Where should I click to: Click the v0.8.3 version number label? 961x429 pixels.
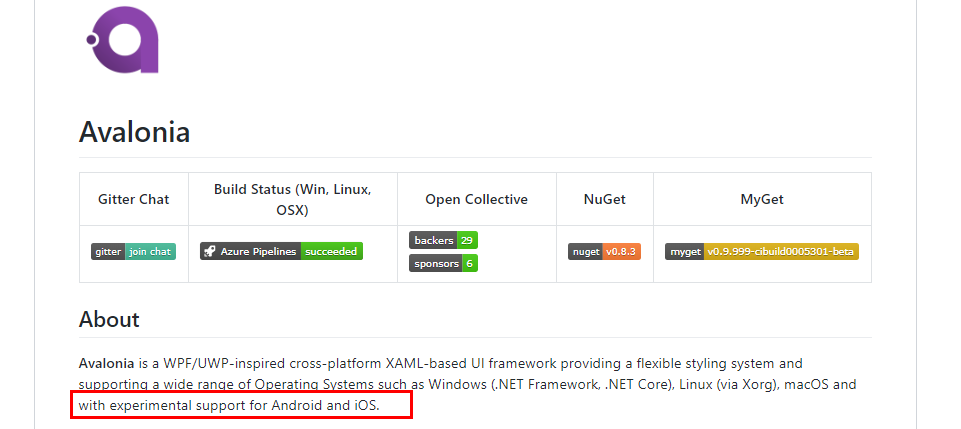point(620,252)
